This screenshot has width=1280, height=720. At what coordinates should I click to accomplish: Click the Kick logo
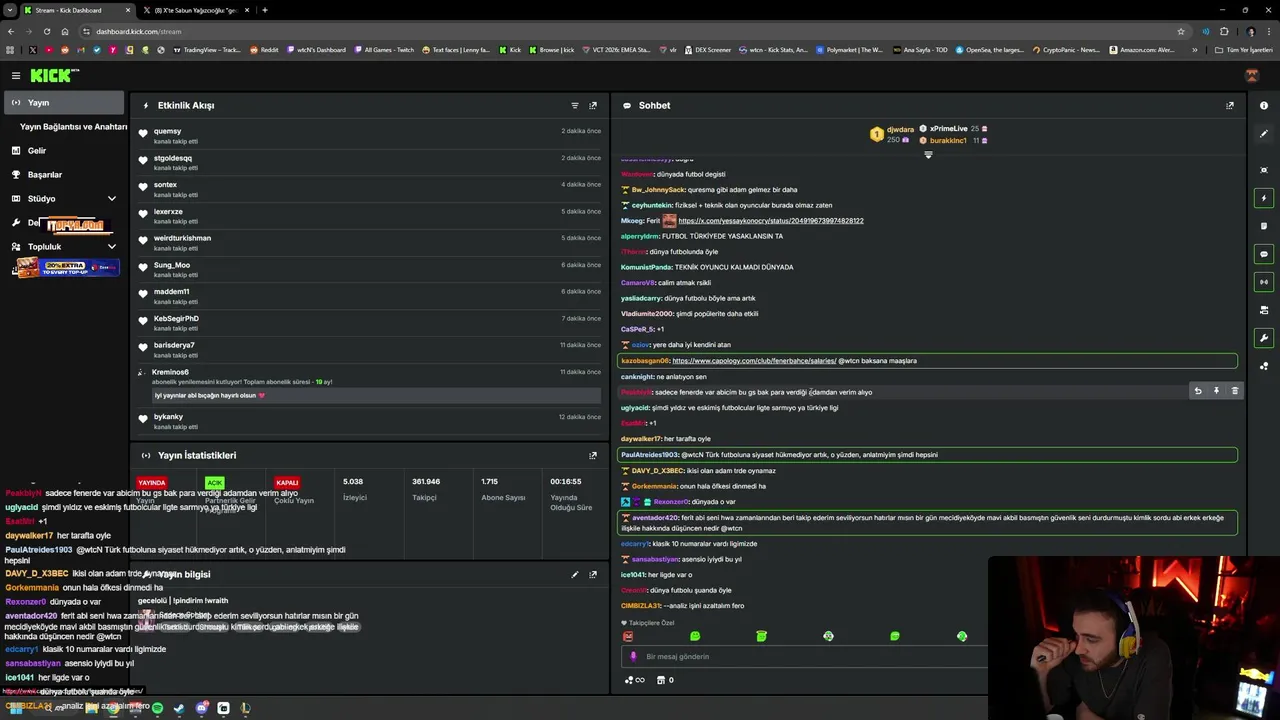coord(54,75)
